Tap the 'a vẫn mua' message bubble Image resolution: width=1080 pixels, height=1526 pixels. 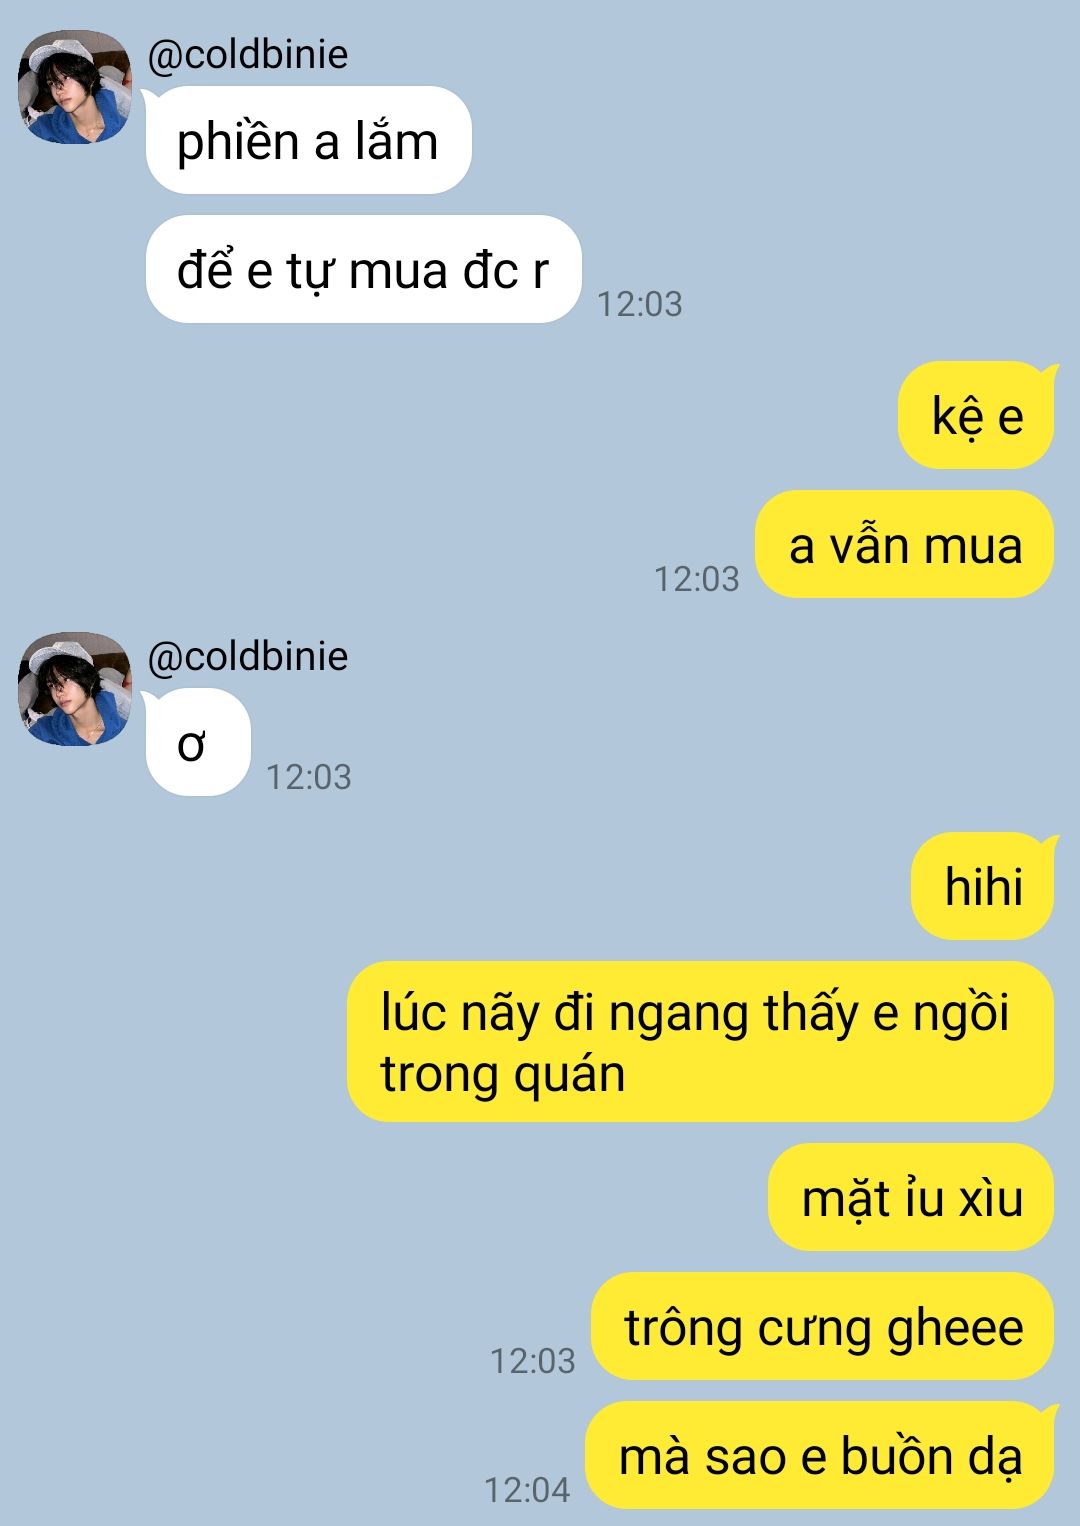[x=905, y=544]
